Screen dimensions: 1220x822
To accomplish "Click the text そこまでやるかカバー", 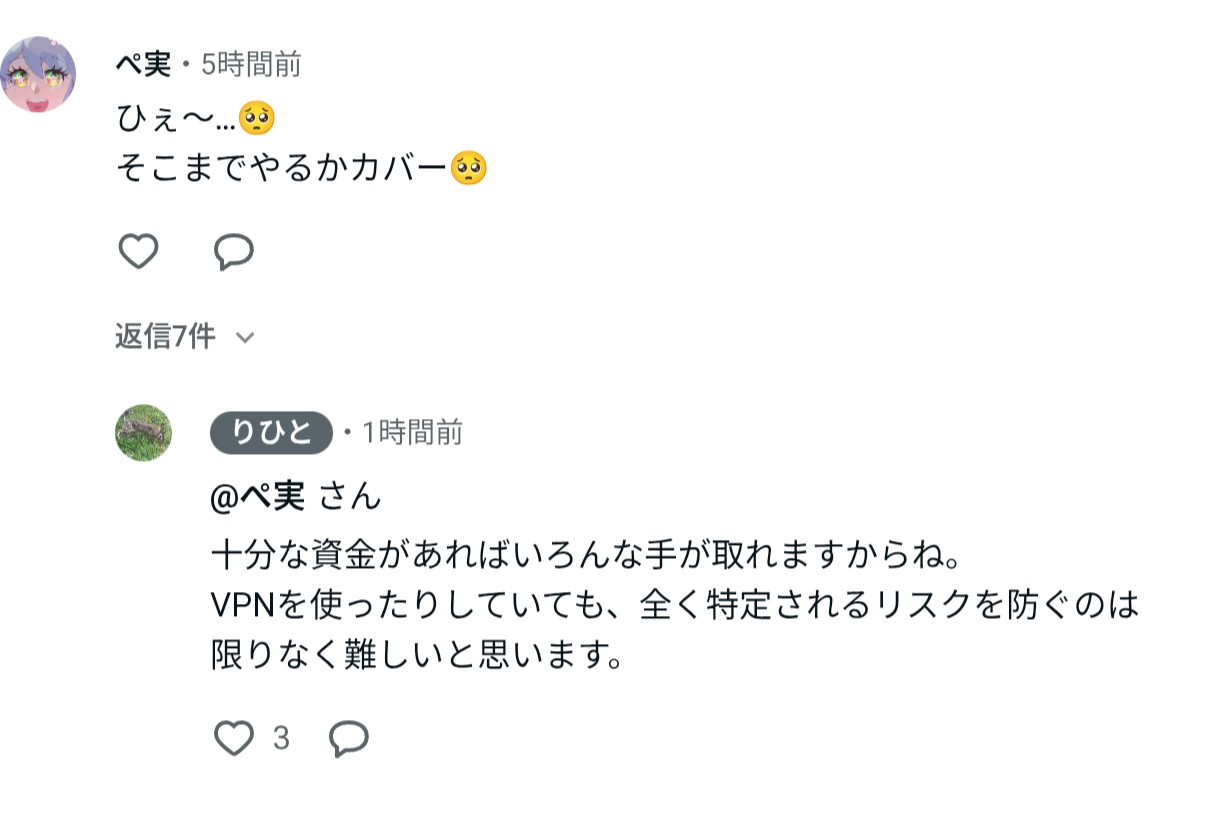I will pos(282,167).
